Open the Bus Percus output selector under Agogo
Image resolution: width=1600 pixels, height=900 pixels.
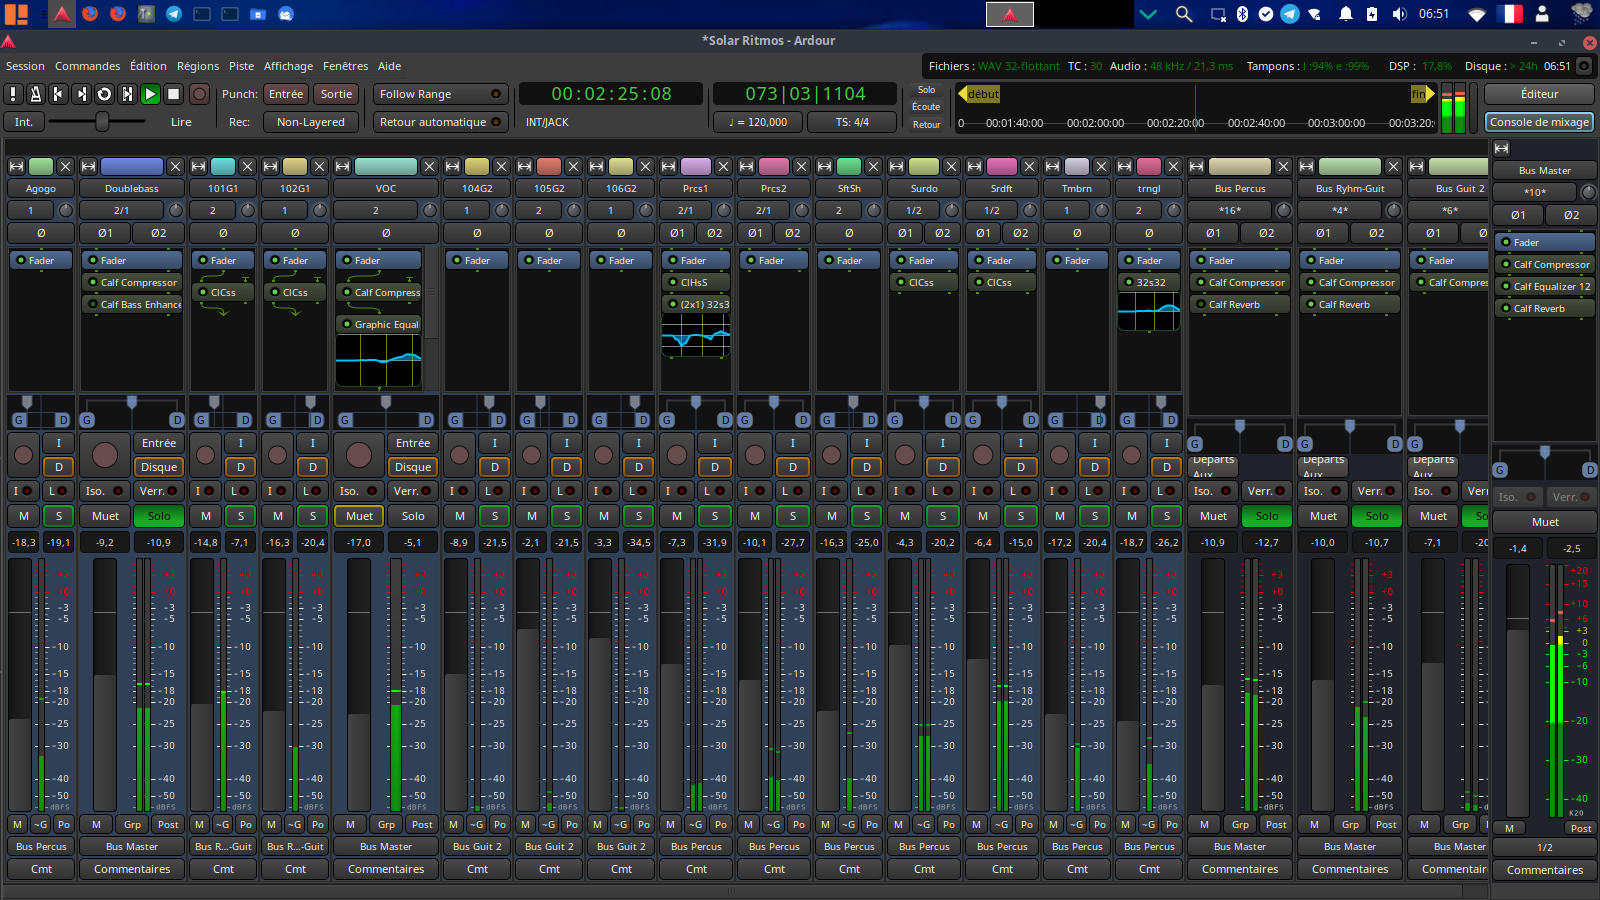pos(41,846)
